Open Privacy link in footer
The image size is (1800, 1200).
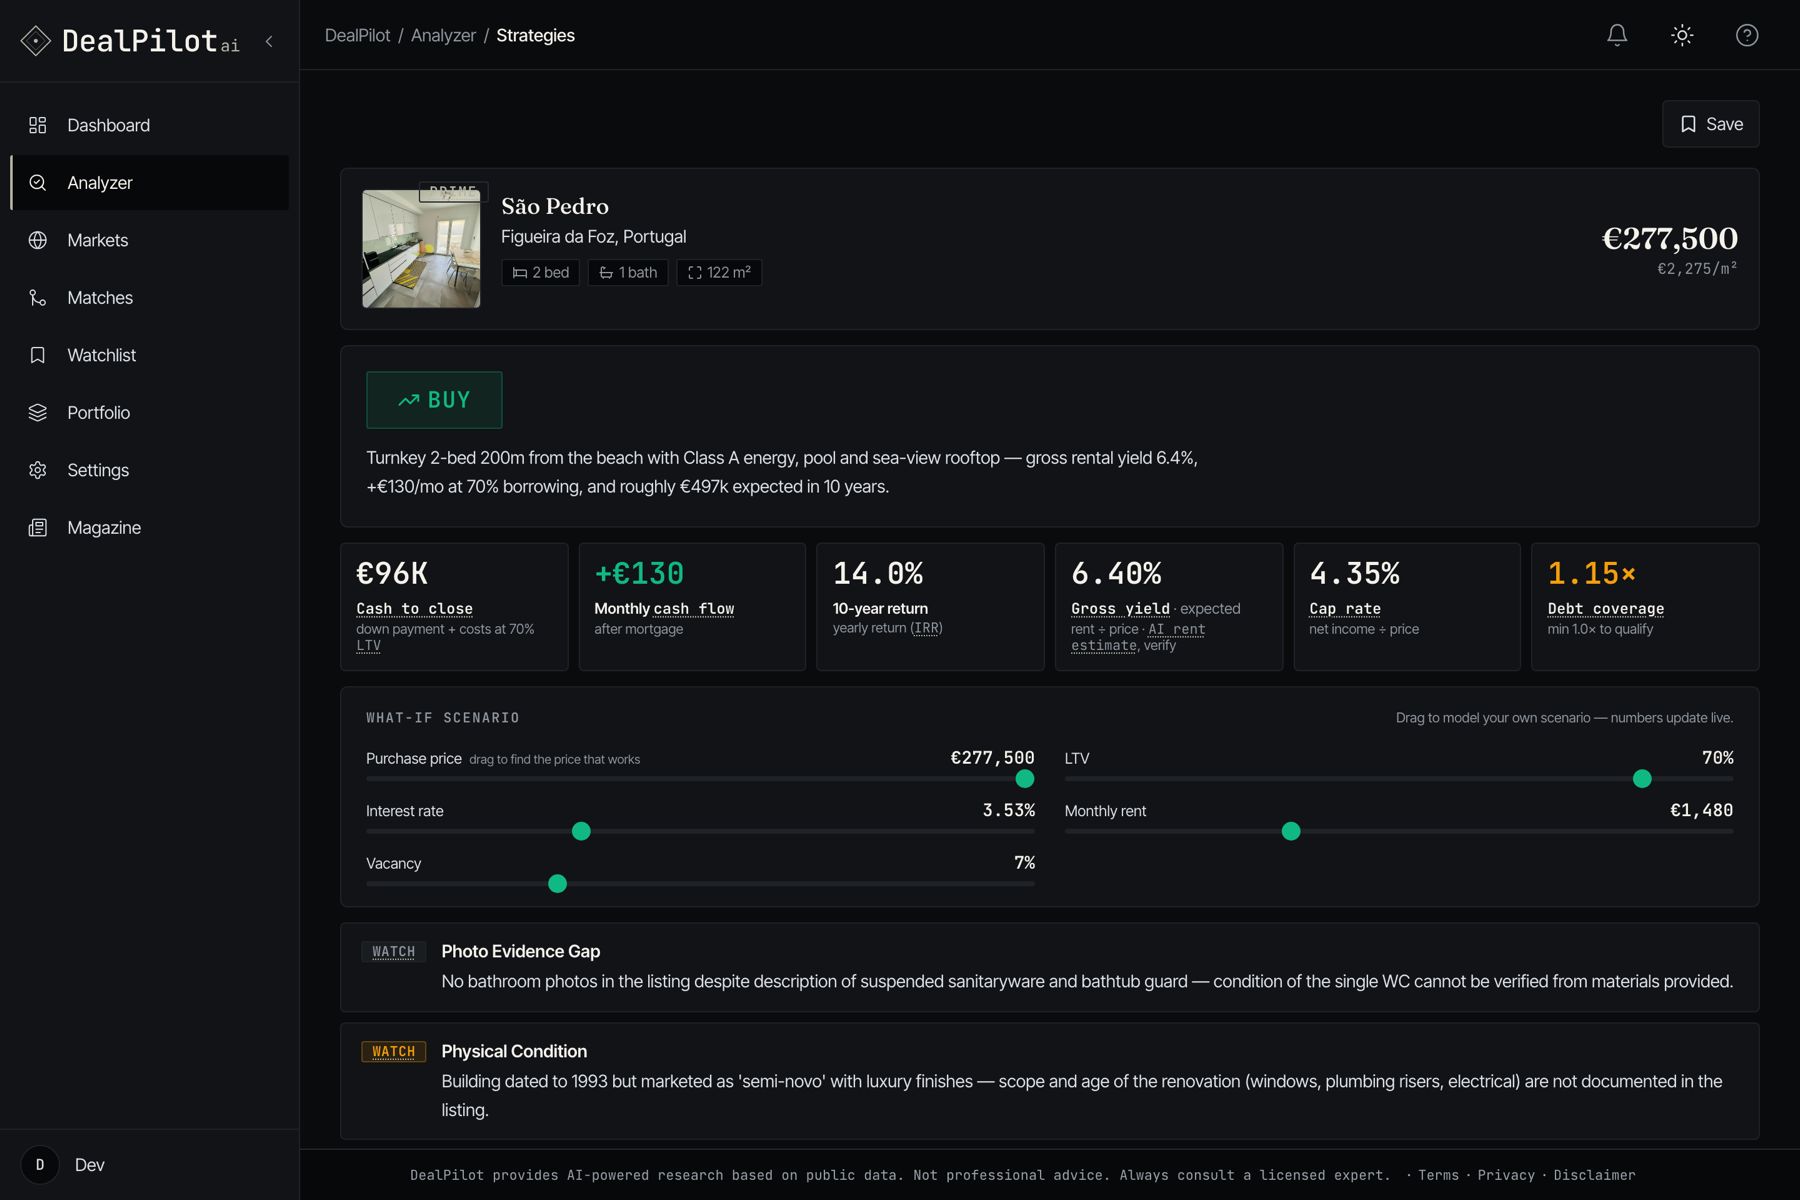1506,1175
